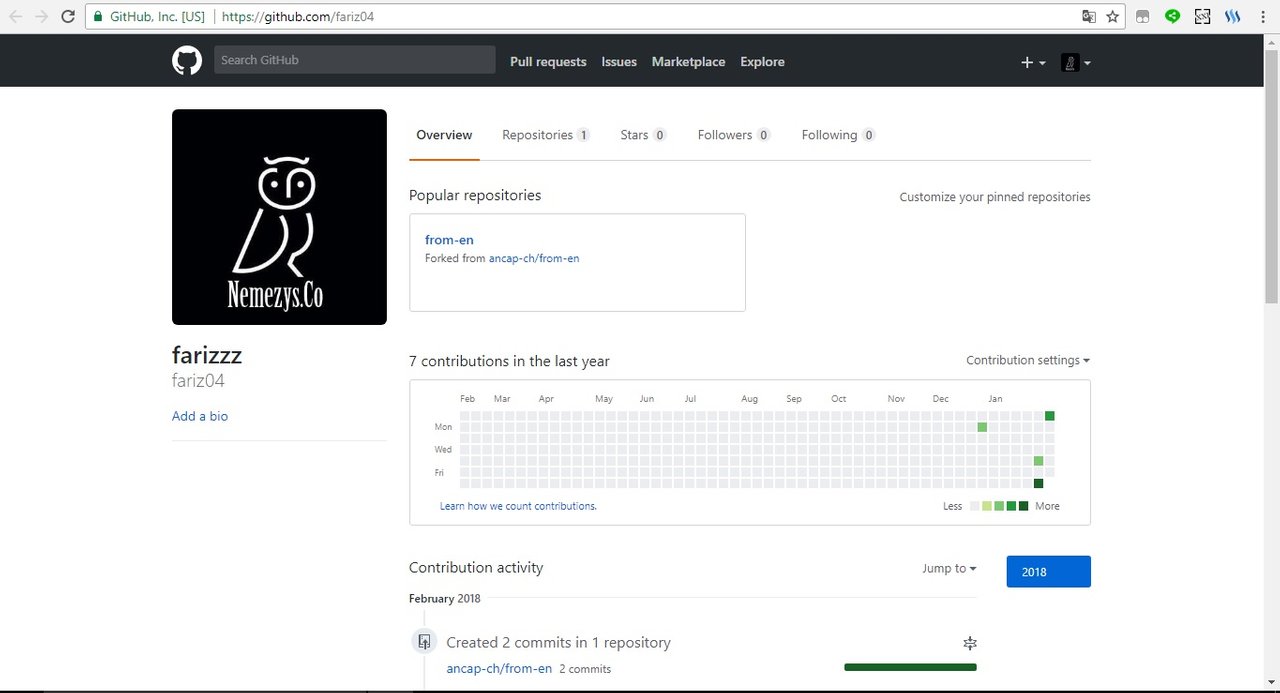1280x693 pixels.
Task: Open the Jump to dropdown
Action: pyautogui.click(x=949, y=568)
